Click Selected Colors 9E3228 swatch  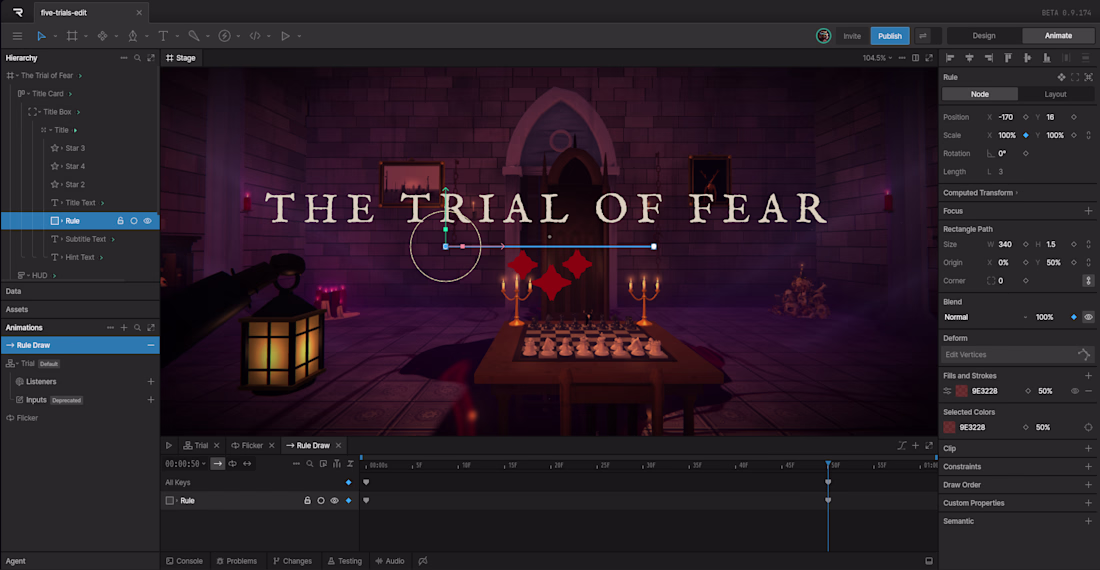[x=949, y=428]
